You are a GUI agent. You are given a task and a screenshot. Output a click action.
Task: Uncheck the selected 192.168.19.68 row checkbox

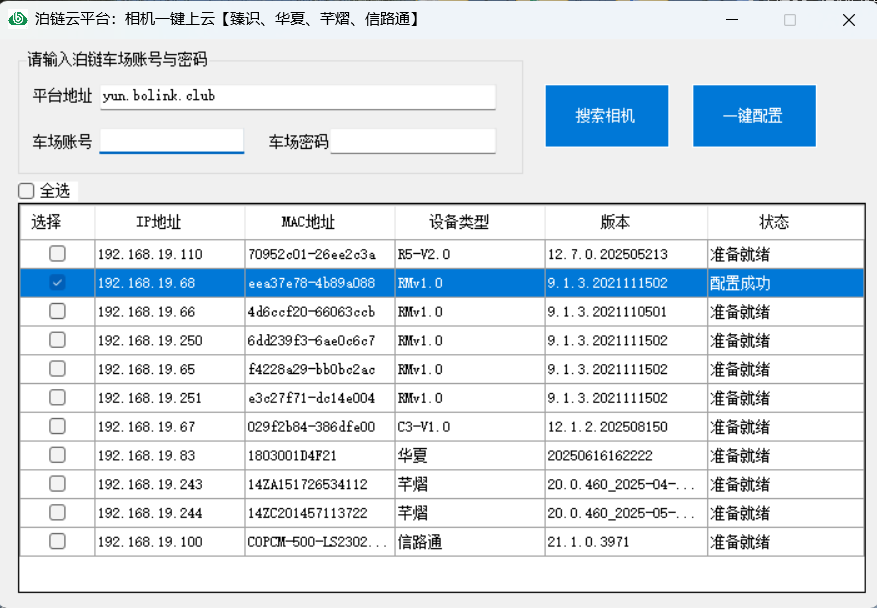(x=58, y=283)
